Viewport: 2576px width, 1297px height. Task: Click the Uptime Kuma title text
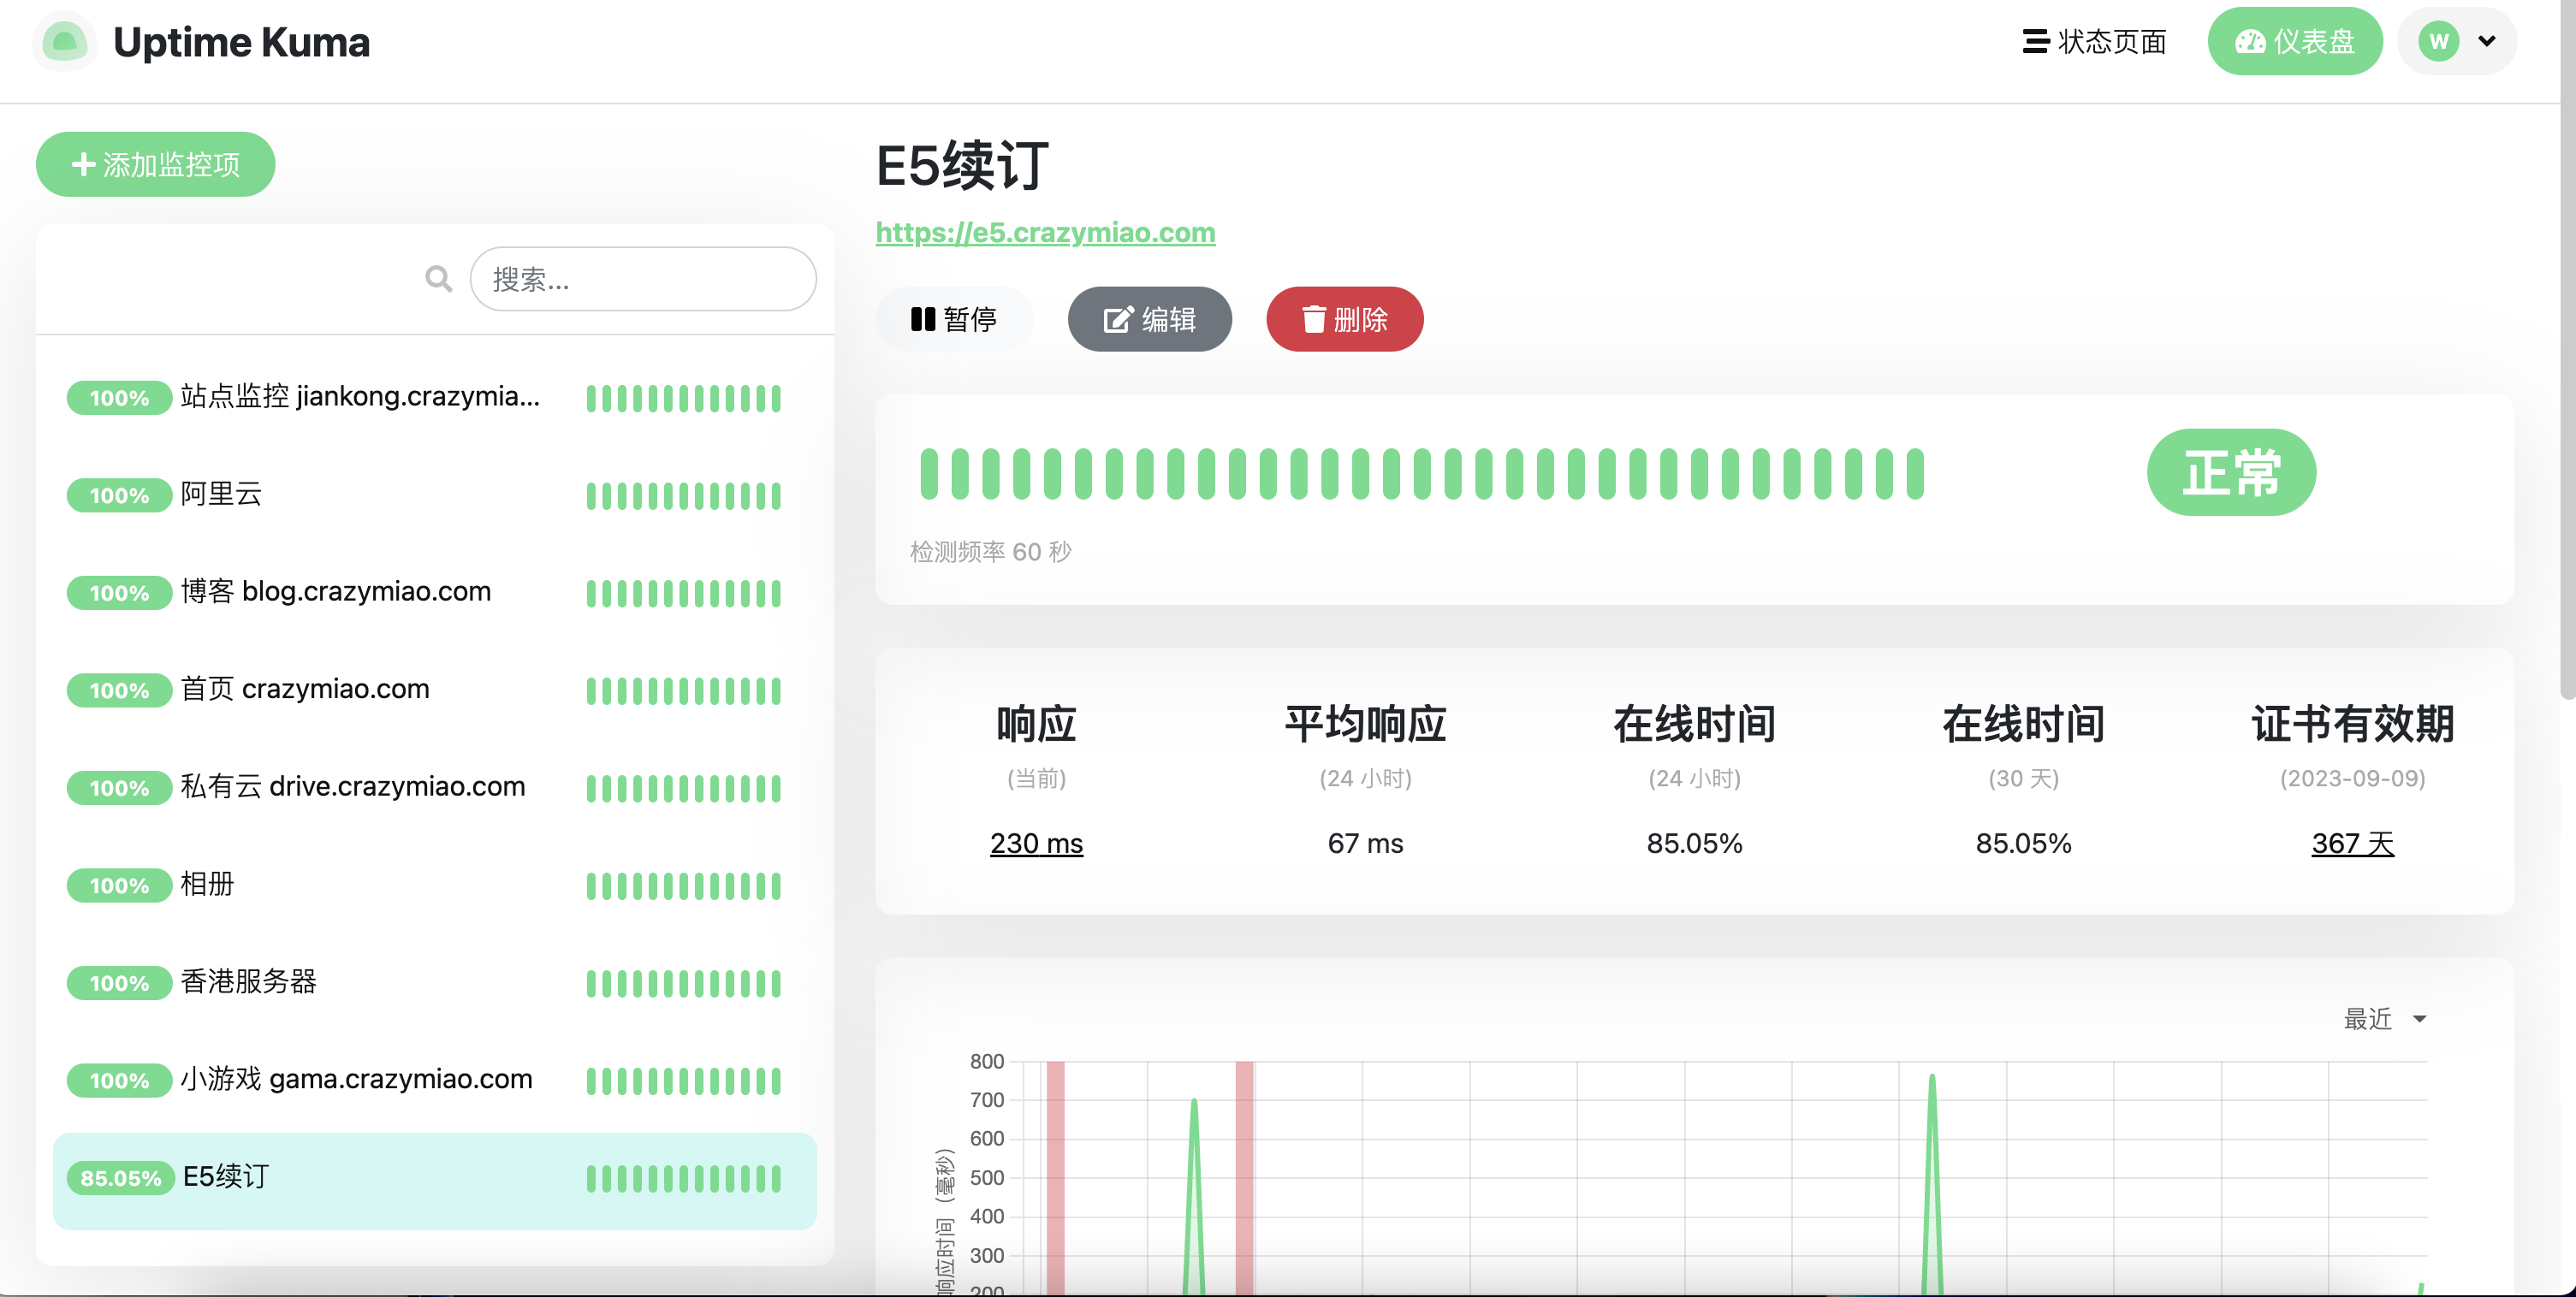[x=241, y=42]
